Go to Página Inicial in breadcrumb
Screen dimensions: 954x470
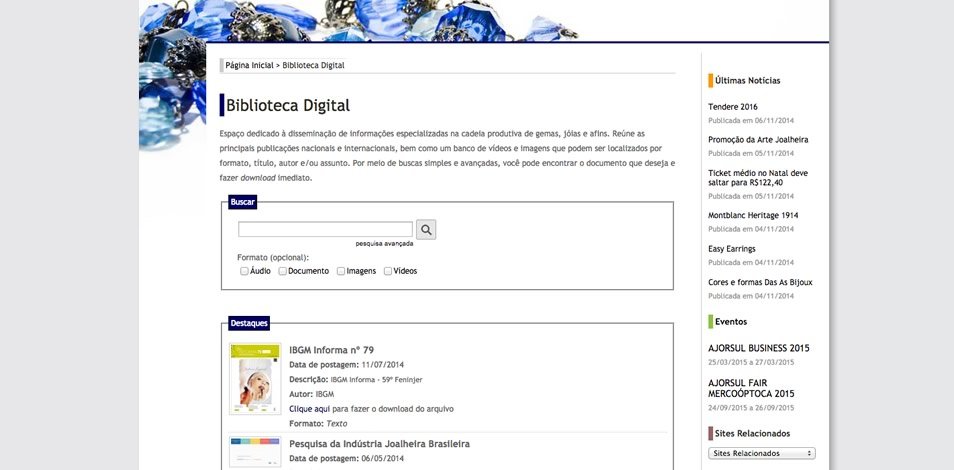(249, 65)
